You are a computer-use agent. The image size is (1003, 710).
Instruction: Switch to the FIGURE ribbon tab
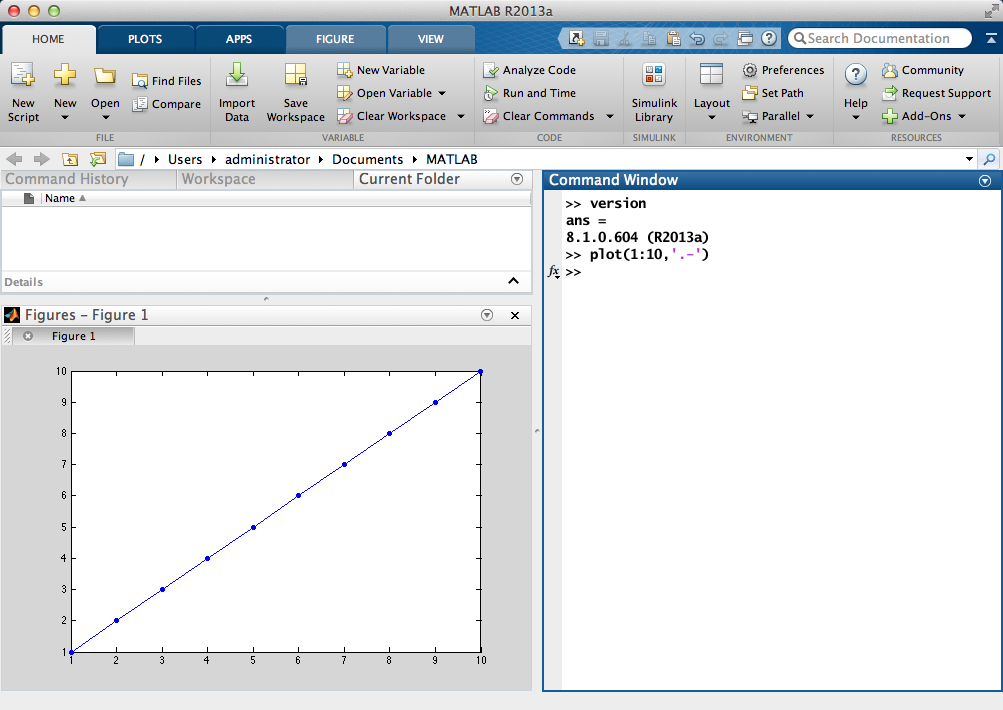pyautogui.click(x=335, y=39)
